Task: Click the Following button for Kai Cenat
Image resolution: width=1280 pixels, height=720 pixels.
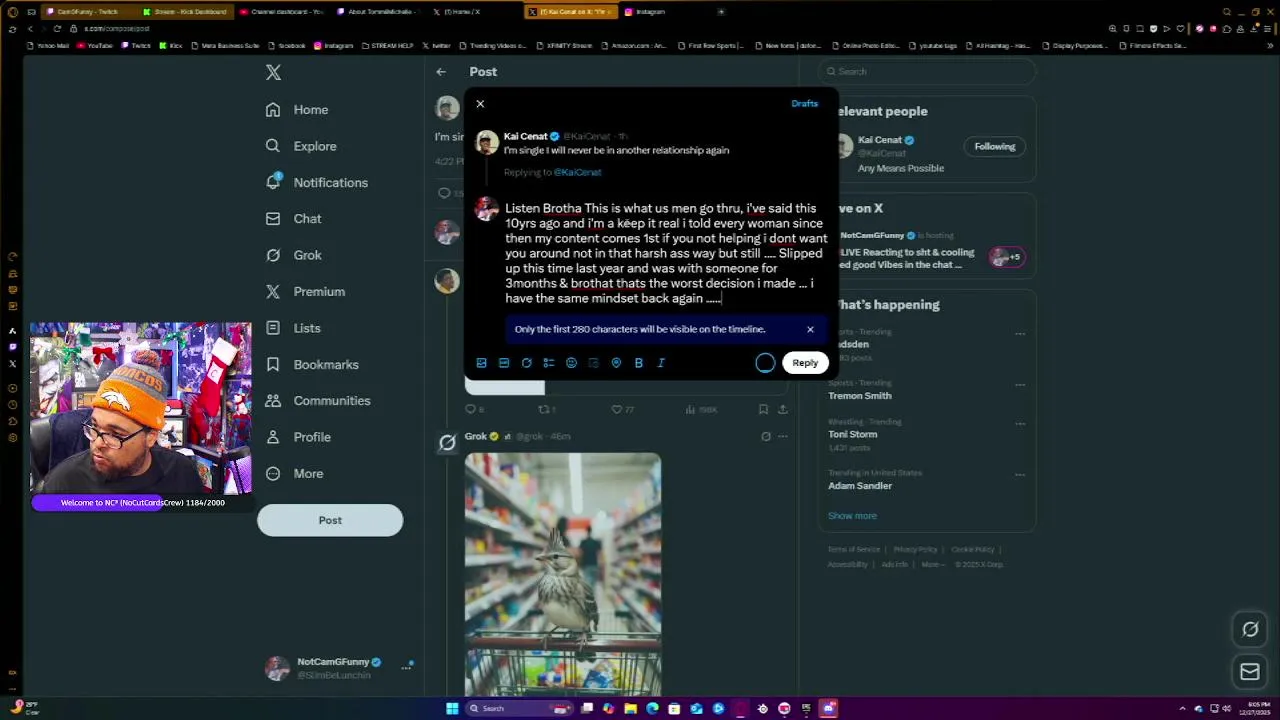Action: [x=995, y=147]
